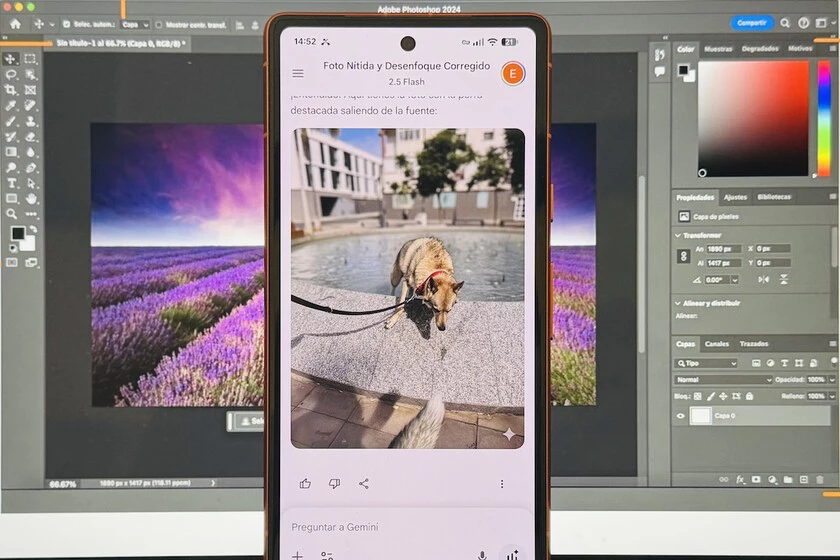Viewport: 840px width, 560px height.
Task: Select the Zoom magnifier tool
Action: 11,214
